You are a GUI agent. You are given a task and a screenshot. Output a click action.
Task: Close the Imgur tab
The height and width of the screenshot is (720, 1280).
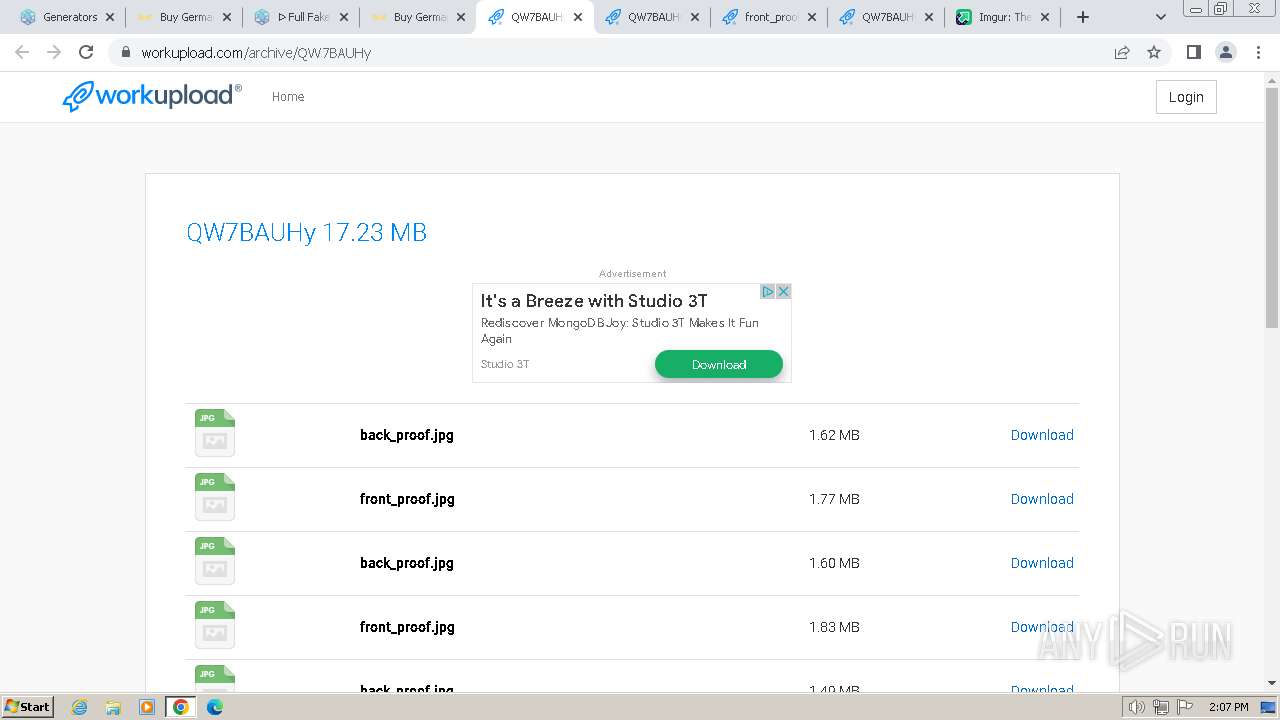(1045, 17)
